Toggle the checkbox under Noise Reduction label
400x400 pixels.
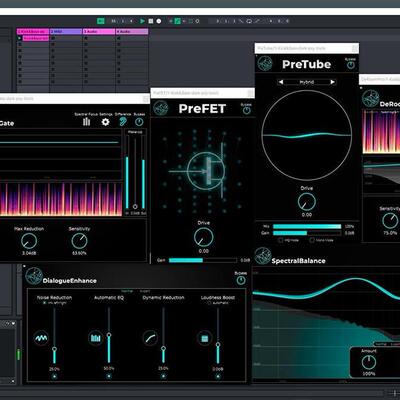click(x=45, y=303)
